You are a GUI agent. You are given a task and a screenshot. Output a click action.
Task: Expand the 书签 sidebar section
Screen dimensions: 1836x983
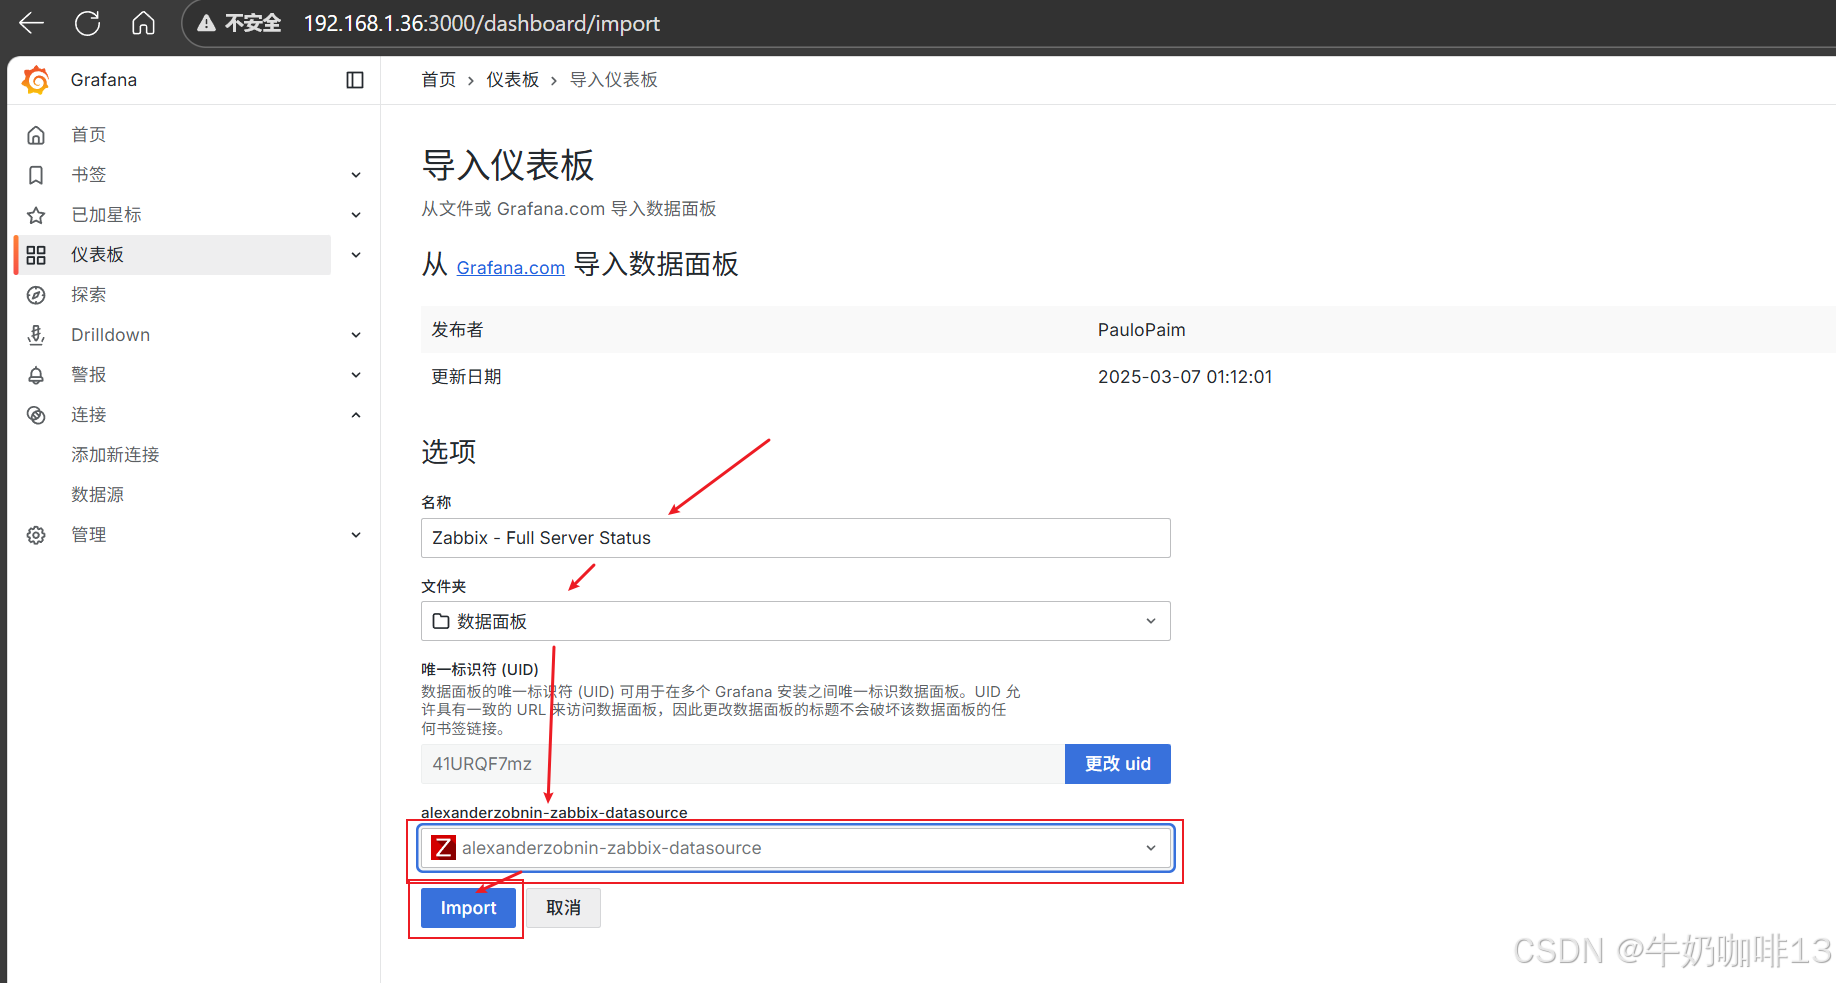tap(356, 175)
